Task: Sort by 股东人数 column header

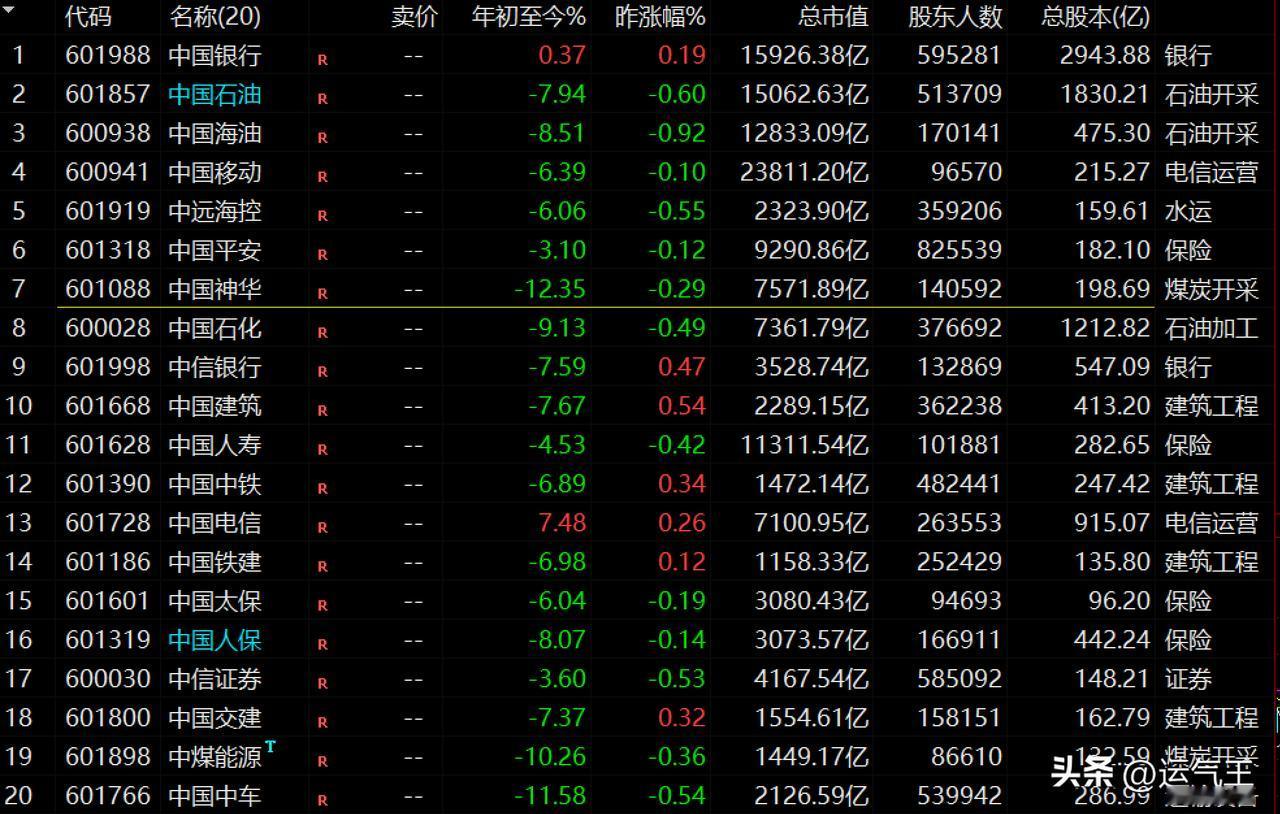Action: coord(955,17)
